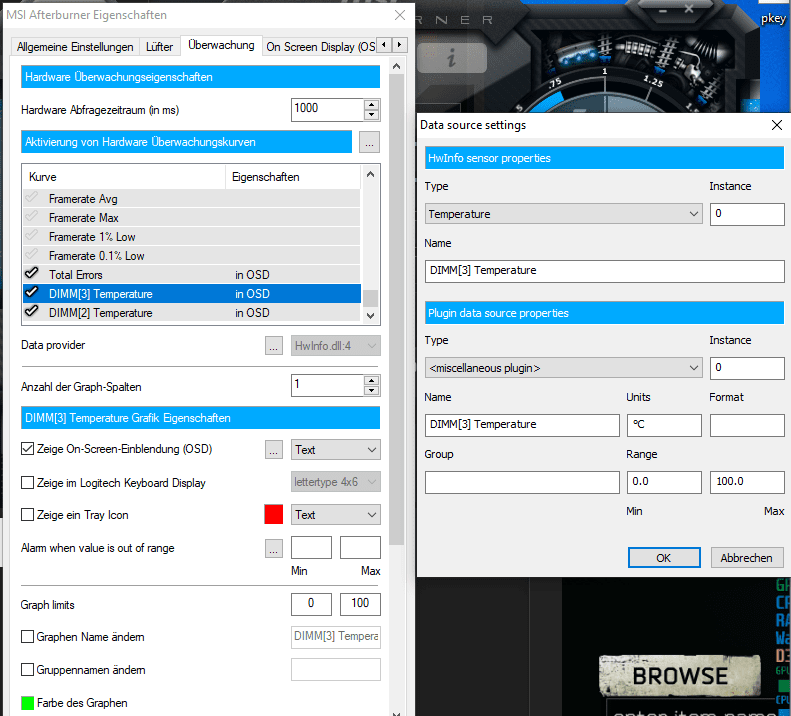Toggle Framerate Avg curve checkmark
The width and height of the screenshot is (791, 716).
(31, 197)
